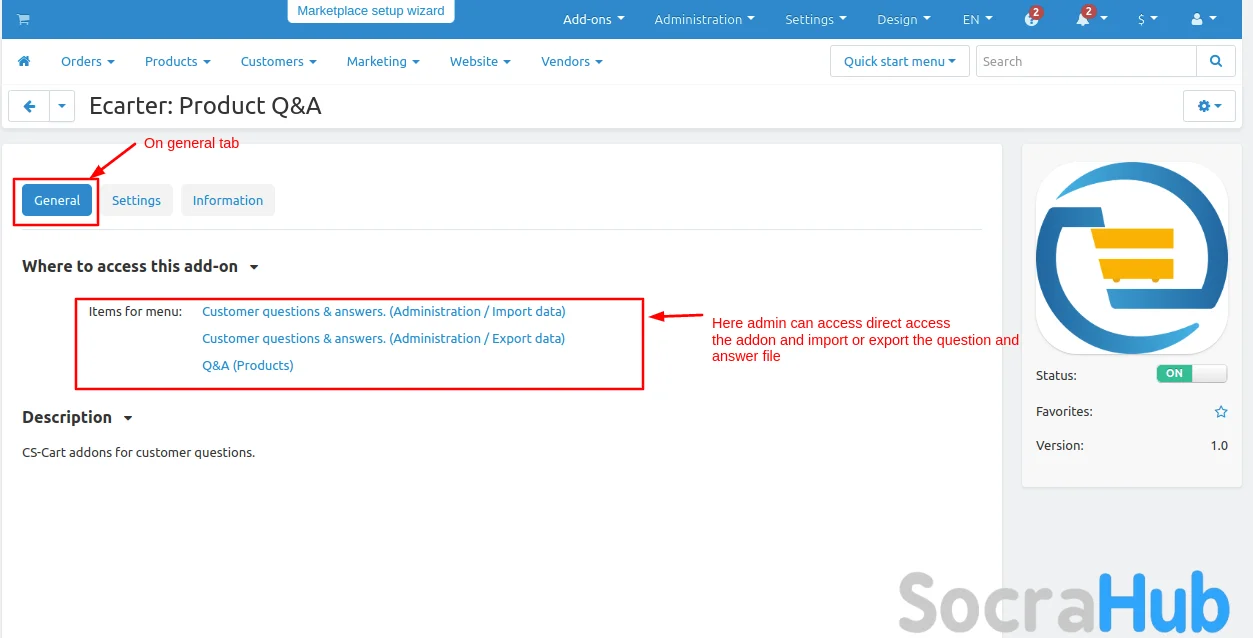This screenshot has height=638, width=1253.
Task: Open the Q&A (Products) link
Action: 248,365
